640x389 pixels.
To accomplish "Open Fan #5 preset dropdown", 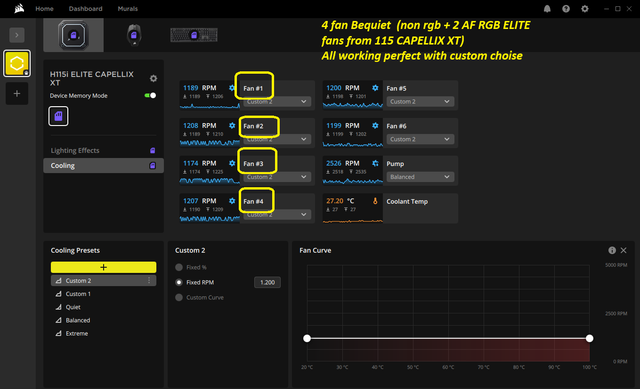I will pyautogui.click(x=420, y=101).
